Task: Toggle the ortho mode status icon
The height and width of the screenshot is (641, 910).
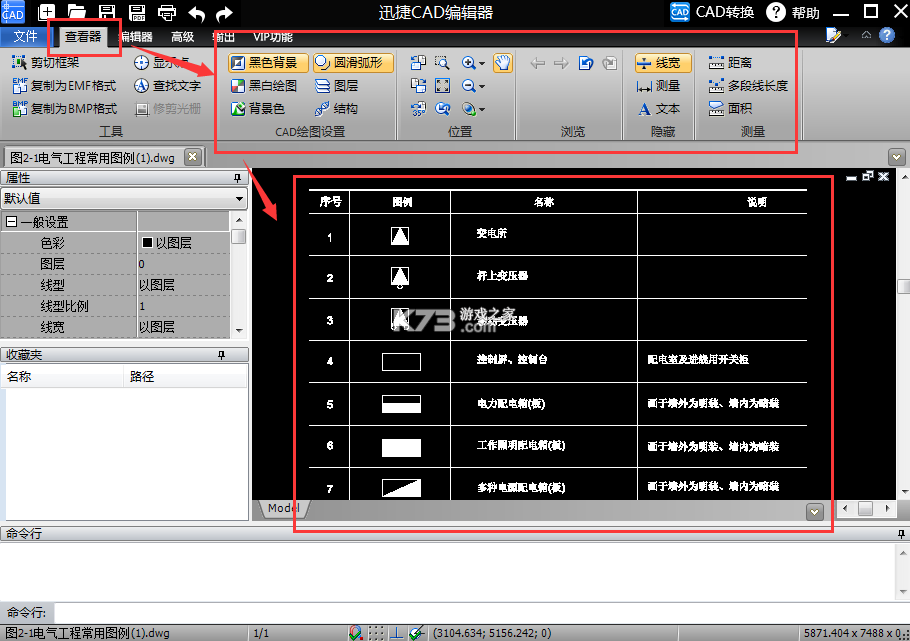Action: (397, 633)
